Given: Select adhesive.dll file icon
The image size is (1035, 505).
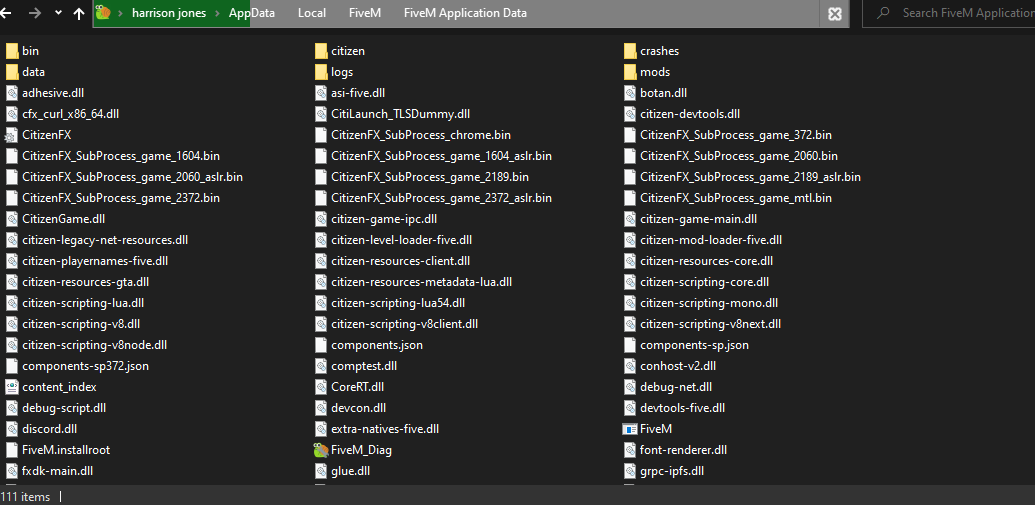Looking at the screenshot, I should click(x=11, y=93).
